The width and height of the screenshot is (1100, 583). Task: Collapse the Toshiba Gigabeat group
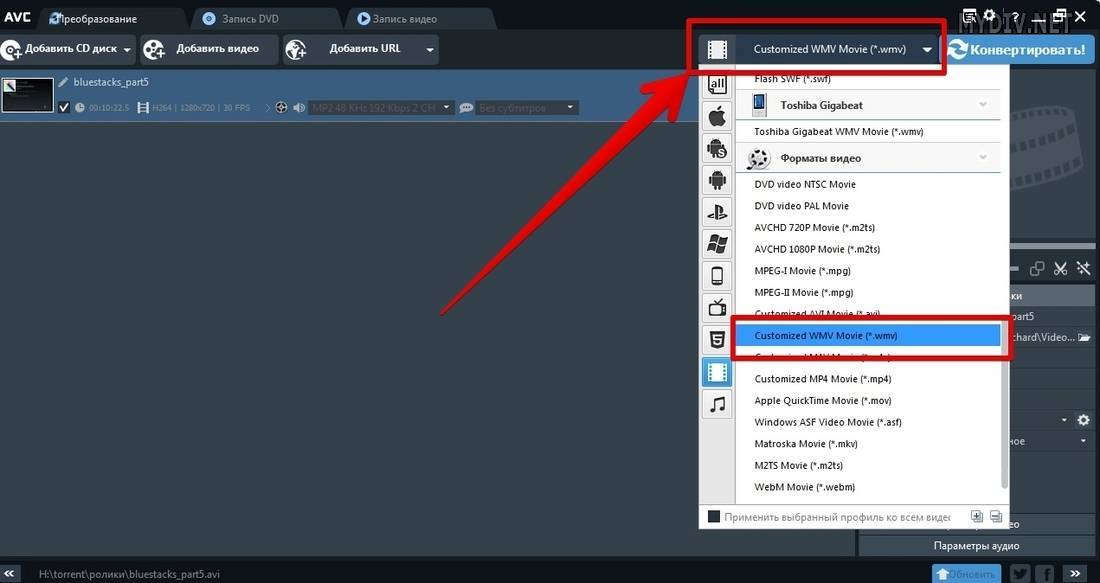click(983, 105)
